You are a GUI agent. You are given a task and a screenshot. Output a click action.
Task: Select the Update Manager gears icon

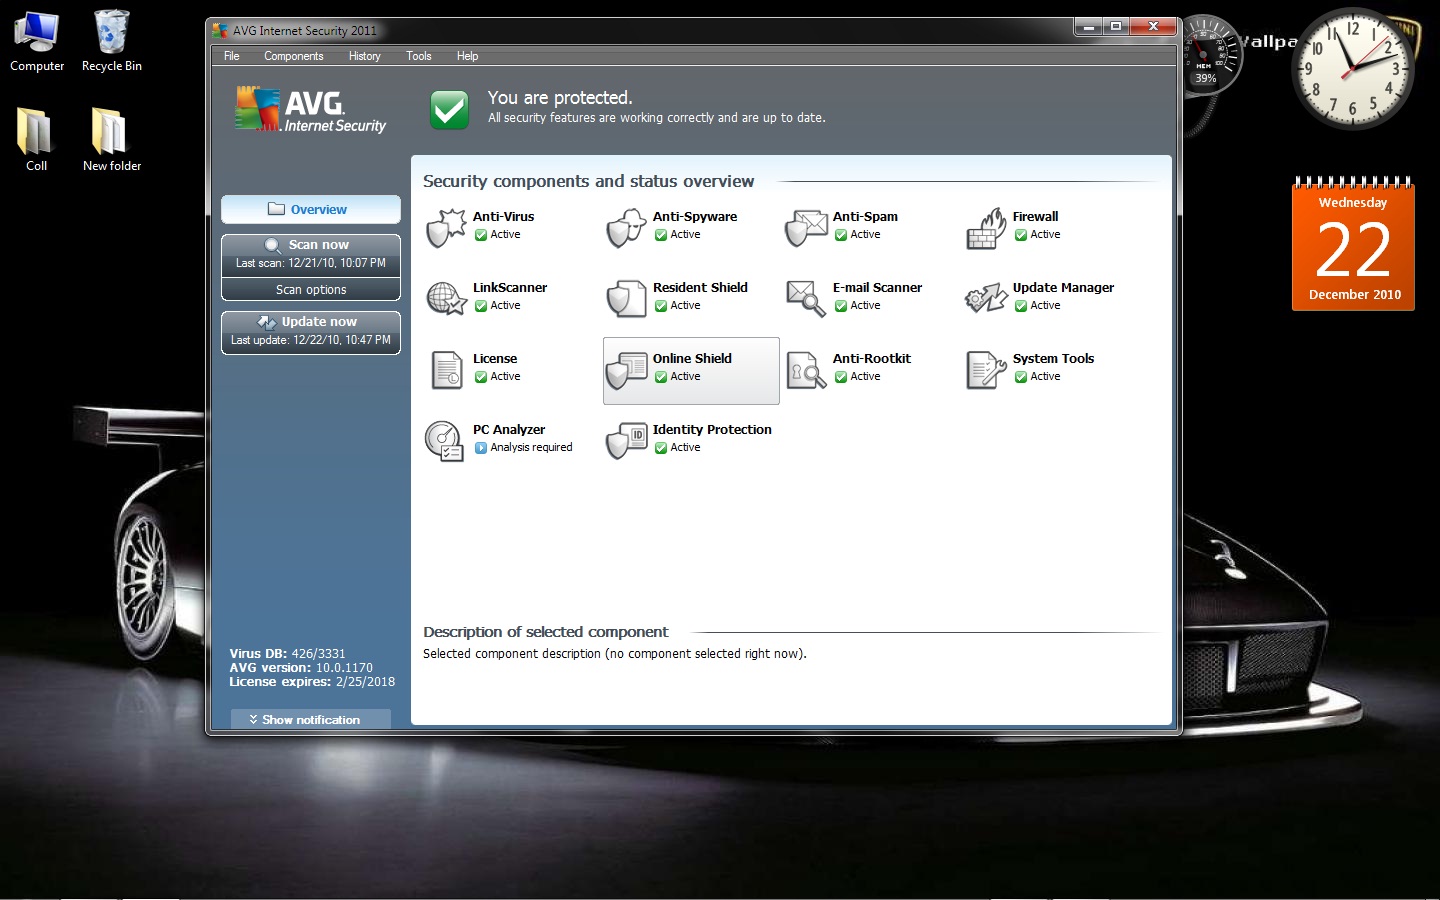point(986,298)
